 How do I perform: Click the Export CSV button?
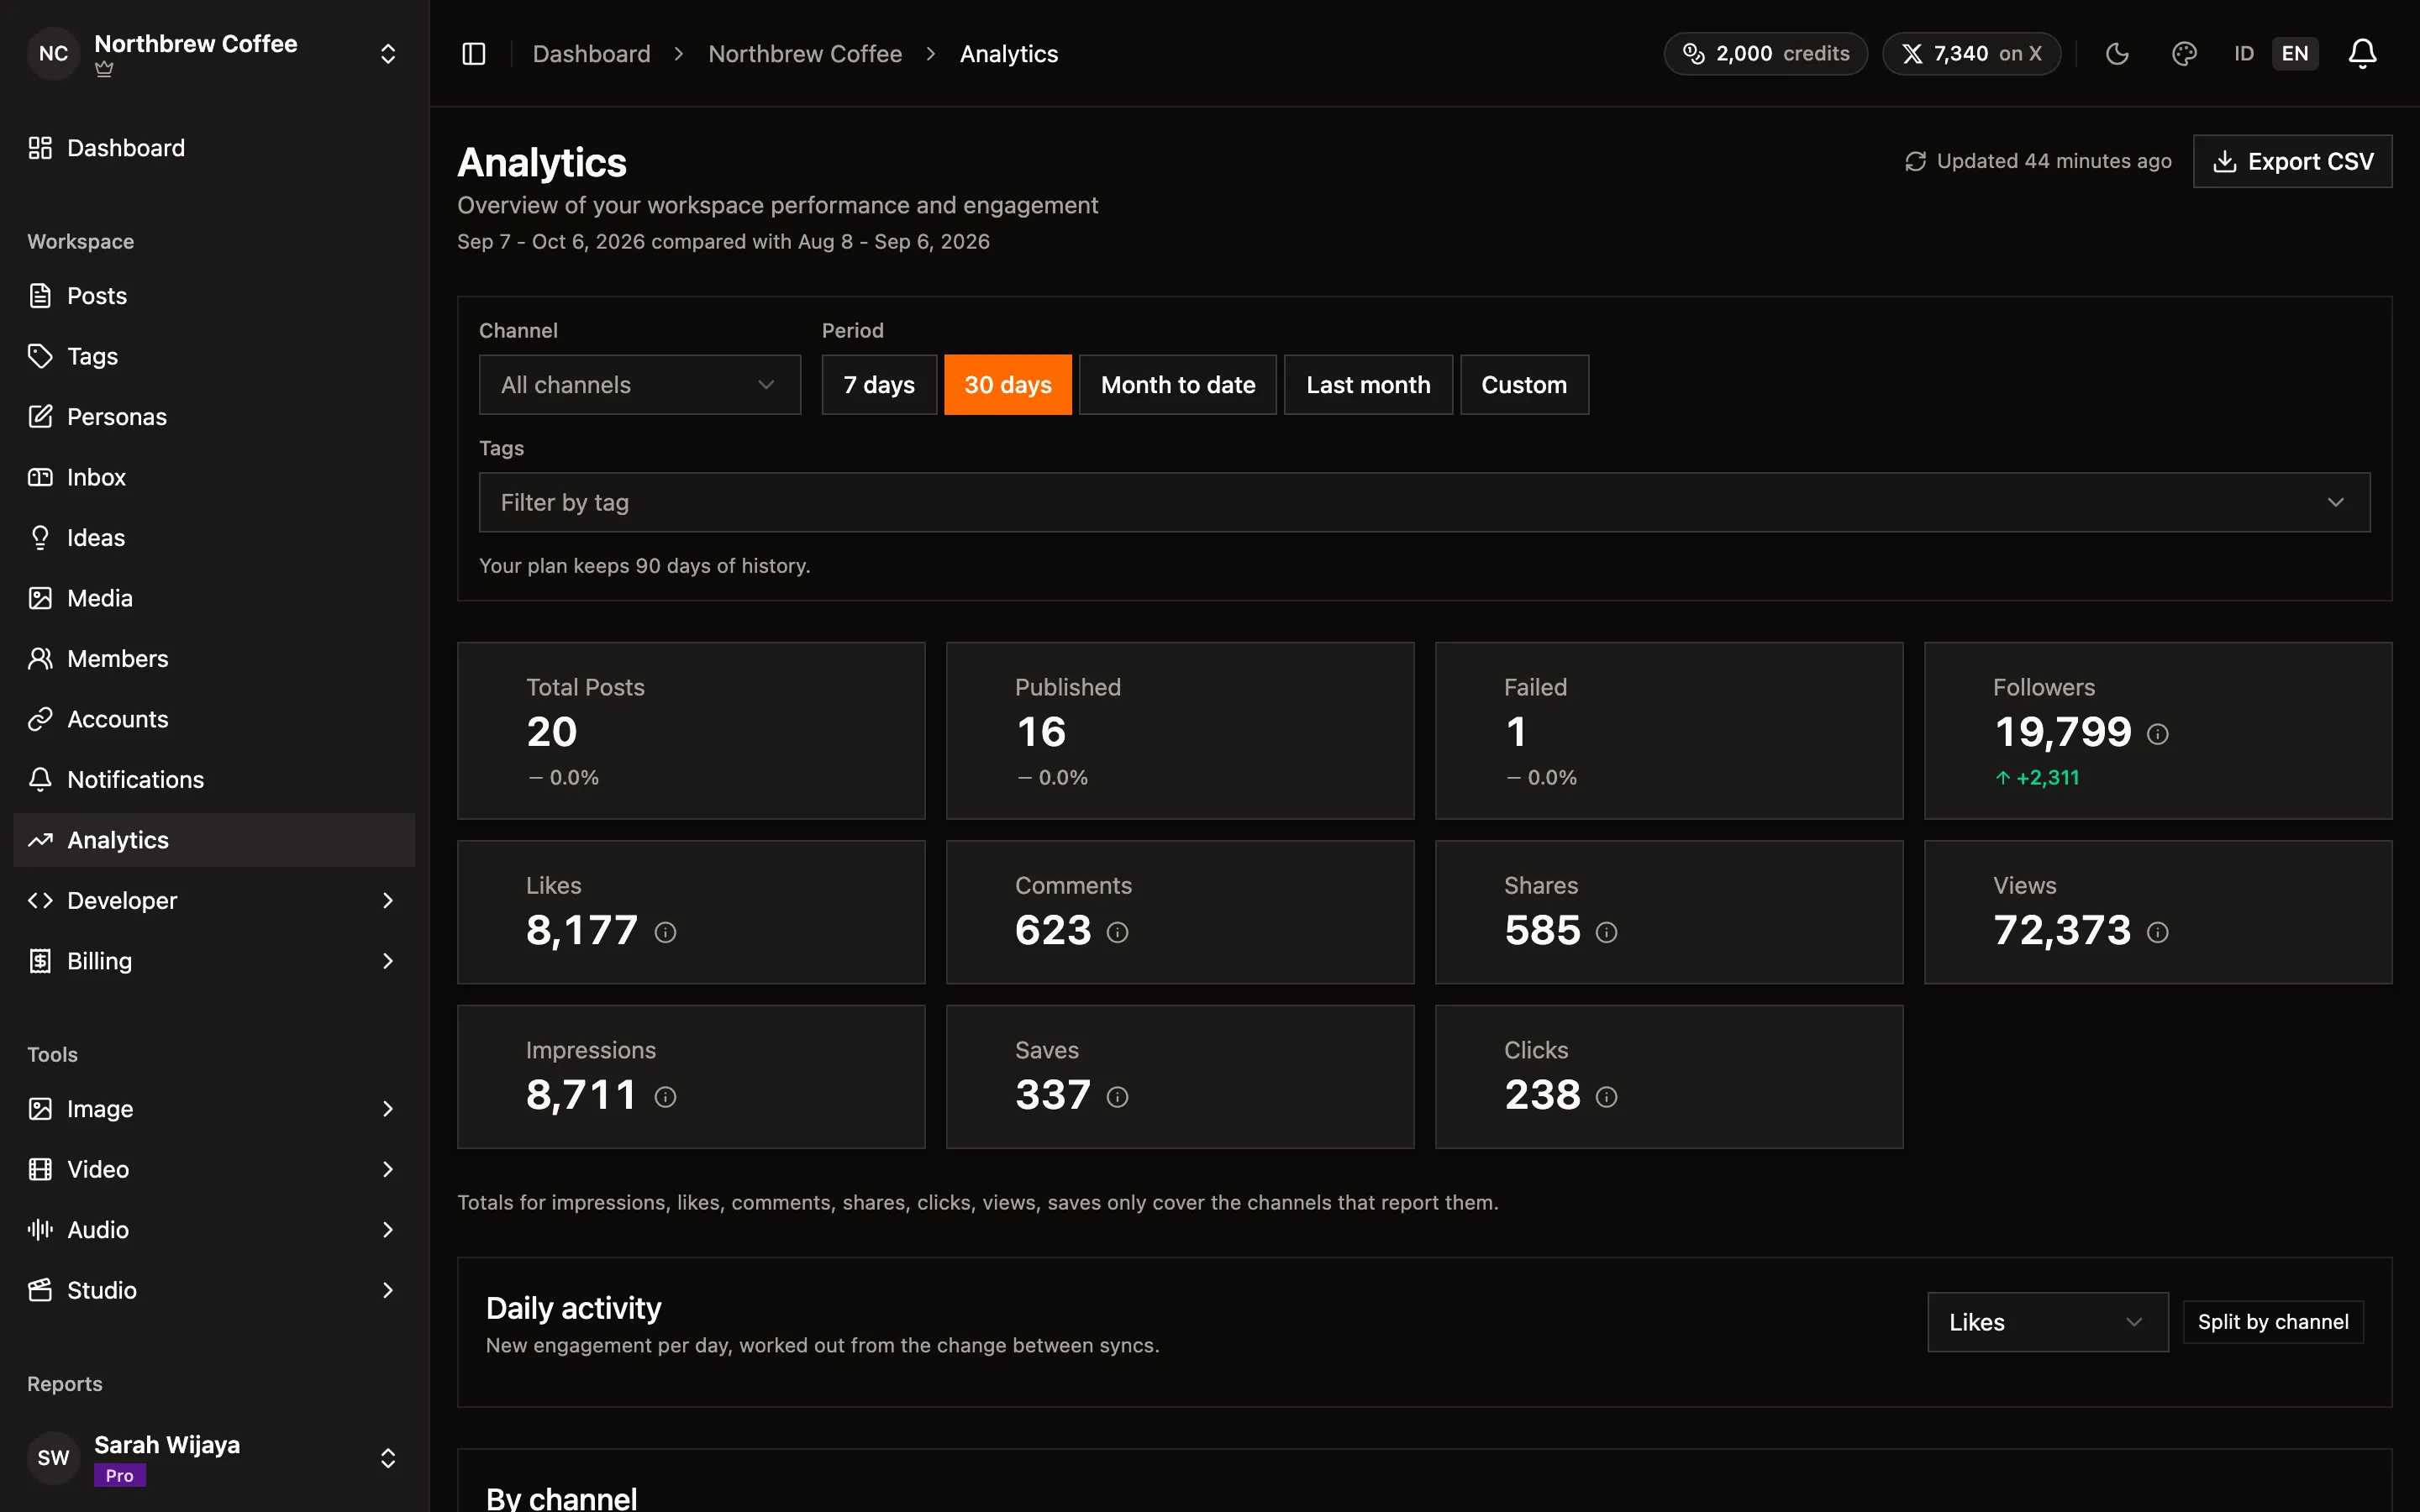click(2292, 161)
